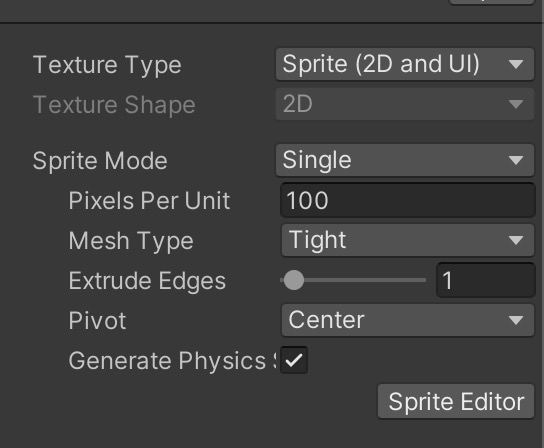Click into the Pixels Per Unit field
This screenshot has width=544, height=448.
point(408,200)
